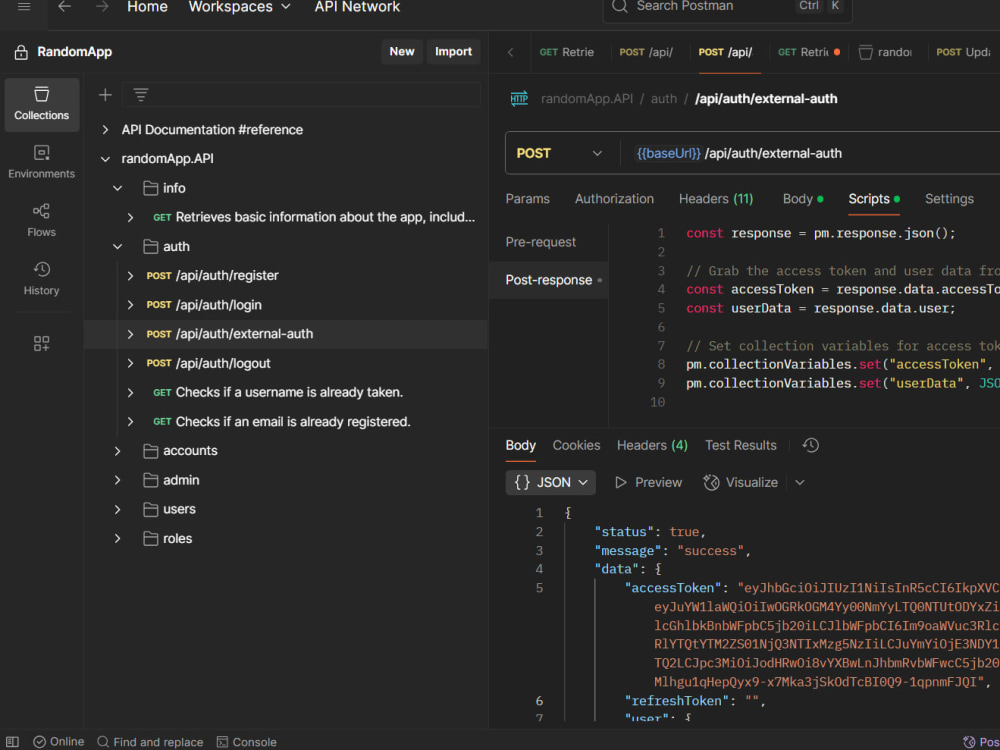Switch to the Headers (11) request tab
The height and width of the screenshot is (750, 1000).
pyautogui.click(x=716, y=199)
